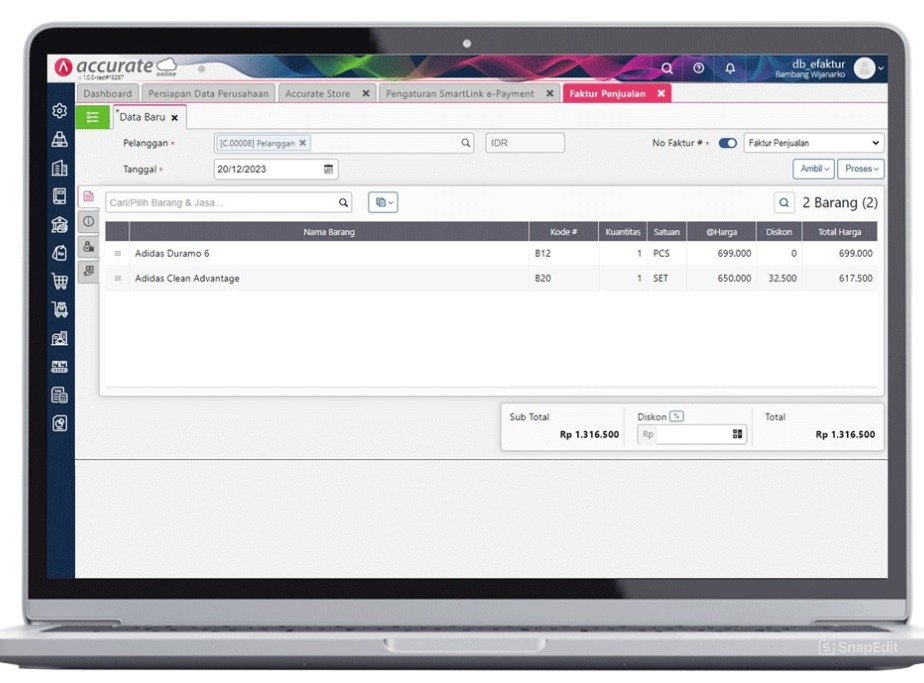
Task: Grab row handle for Adidas Duramo 6
Action: 118,253
